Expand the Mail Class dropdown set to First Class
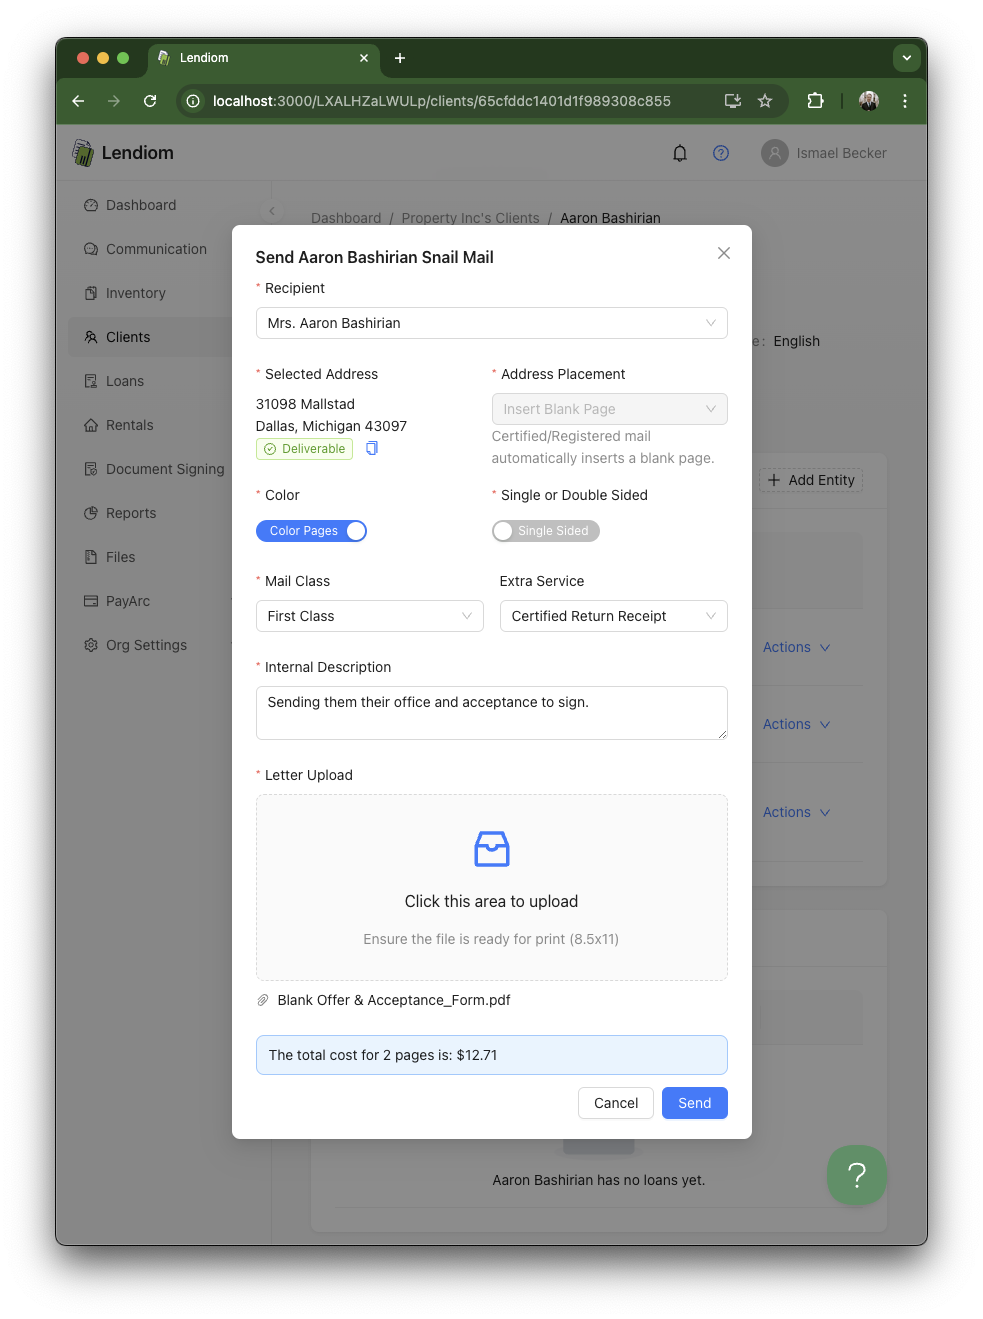This screenshot has height=1319, width=983. (x=370, y=616)
